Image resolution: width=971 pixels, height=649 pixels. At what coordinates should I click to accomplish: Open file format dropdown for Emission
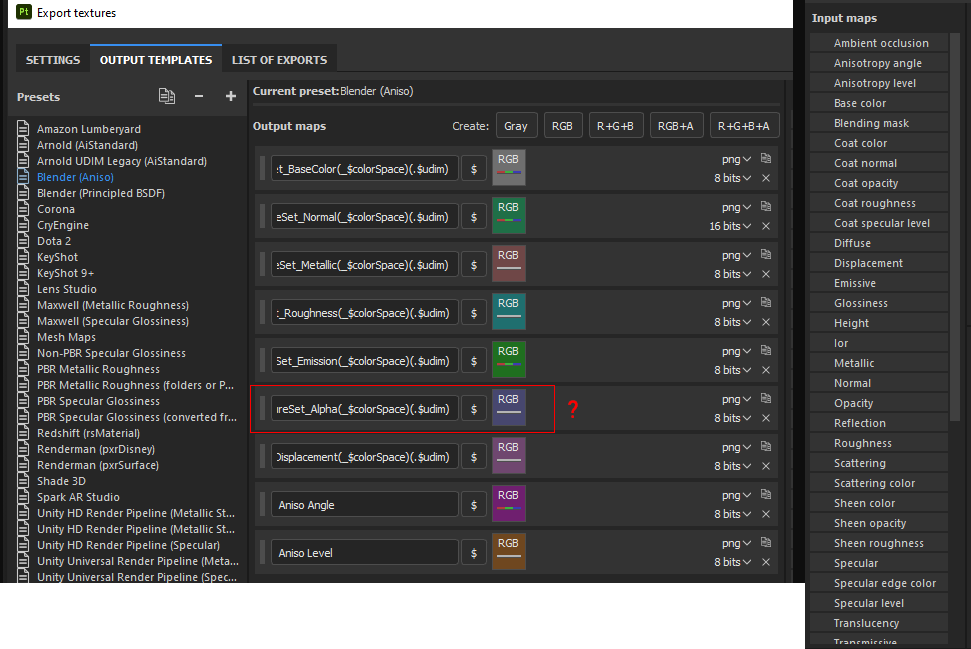736,351
